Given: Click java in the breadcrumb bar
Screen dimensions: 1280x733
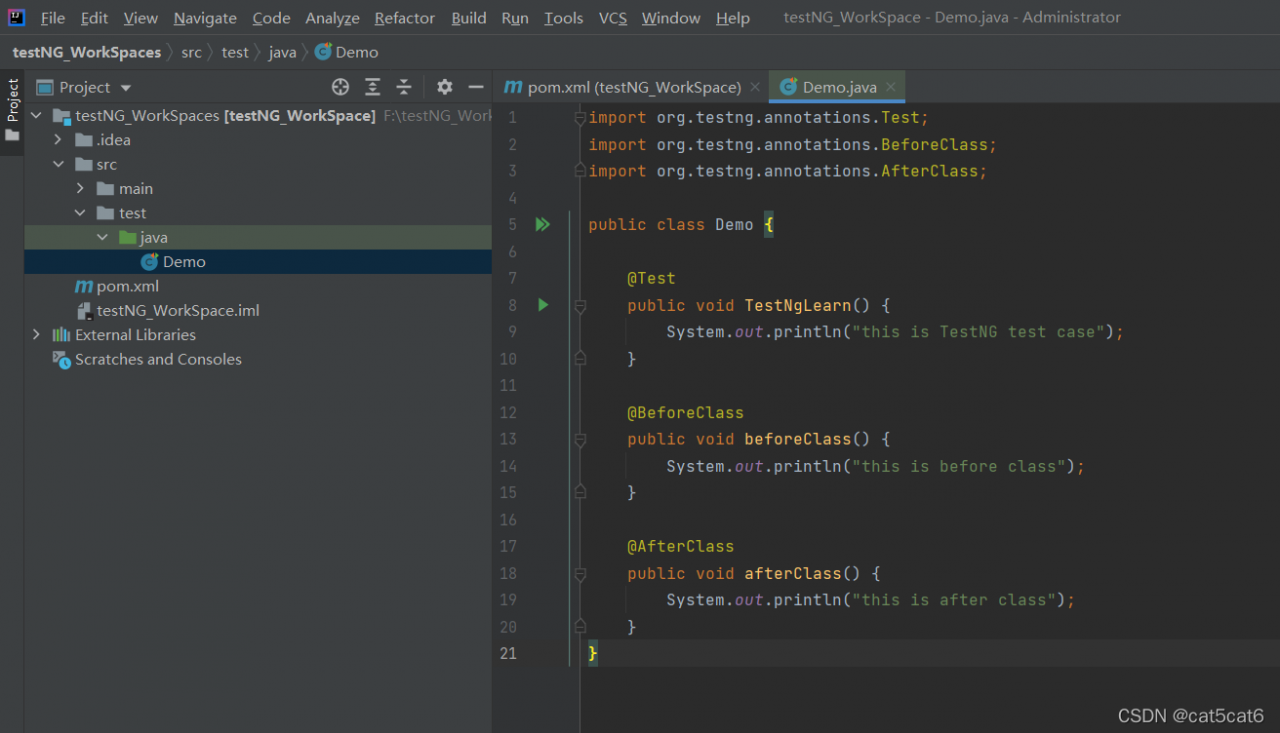Looking at the screenshot, I should point(283,51).
